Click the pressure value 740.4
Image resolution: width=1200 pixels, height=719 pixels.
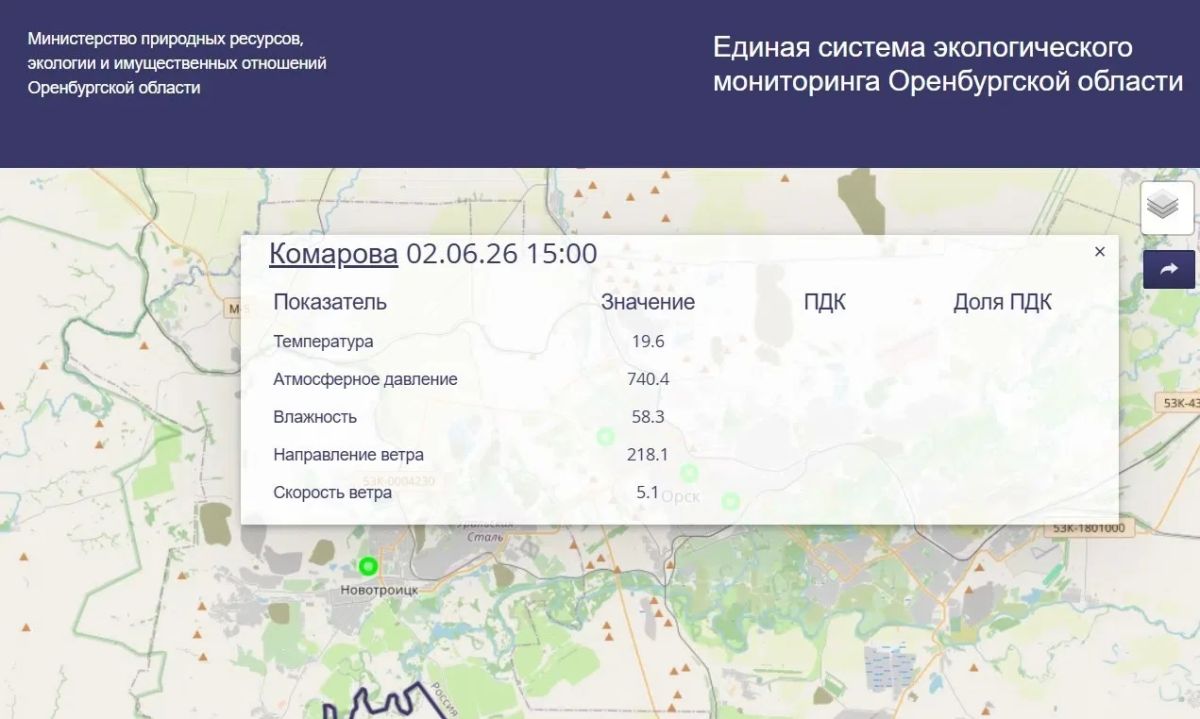pos(648,379)
